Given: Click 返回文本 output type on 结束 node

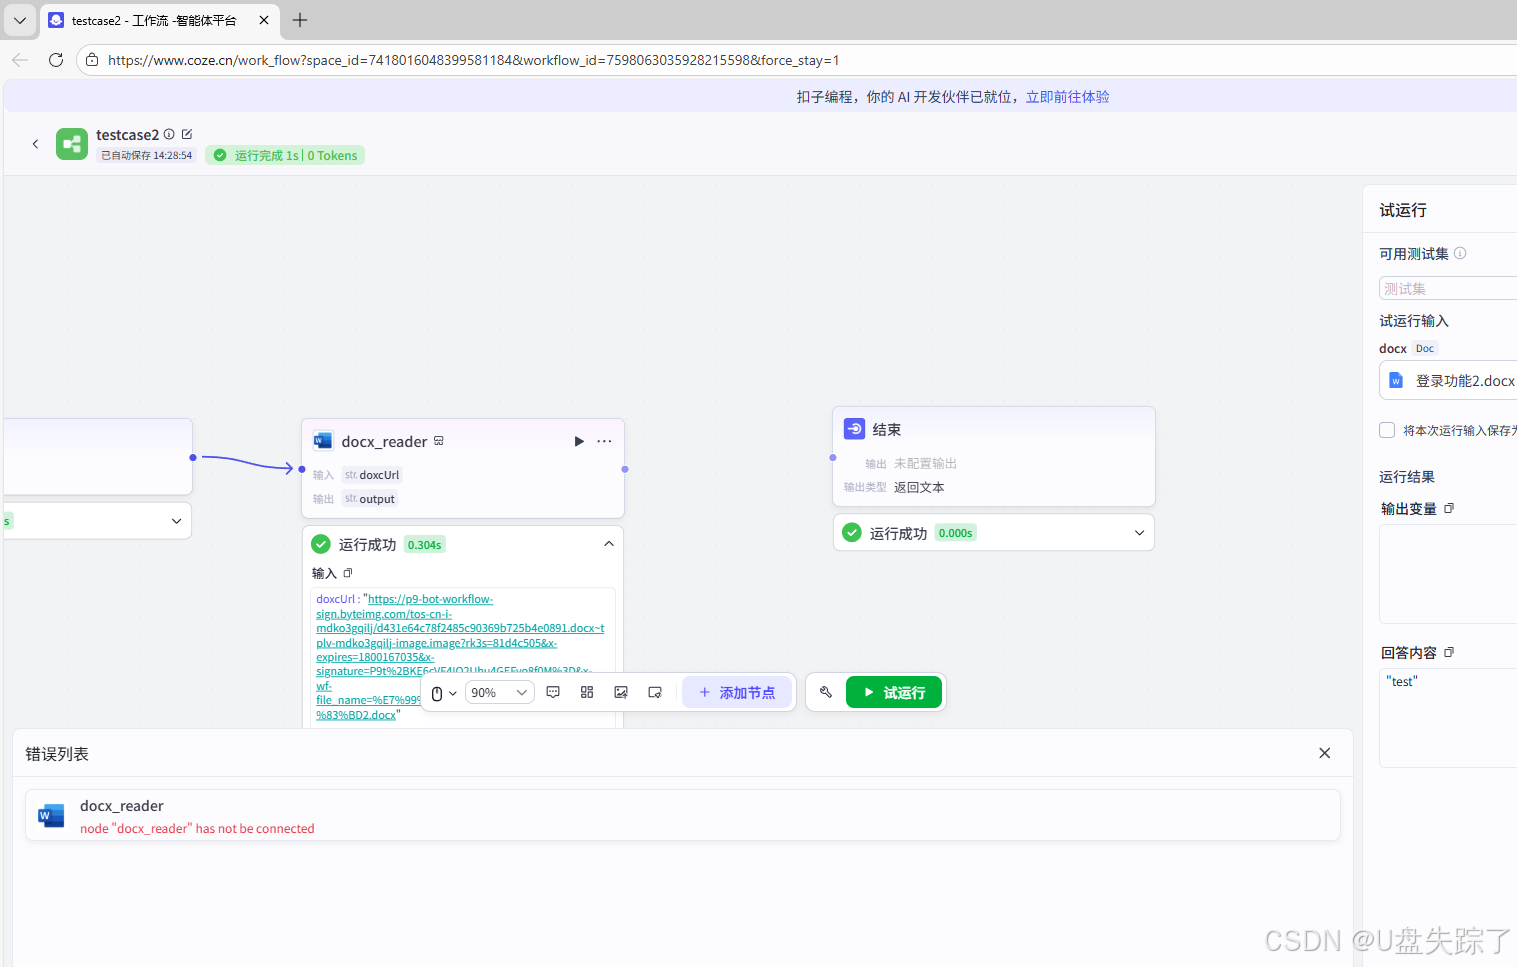Looking at the screenshot, I should click(x=919, y=487).
